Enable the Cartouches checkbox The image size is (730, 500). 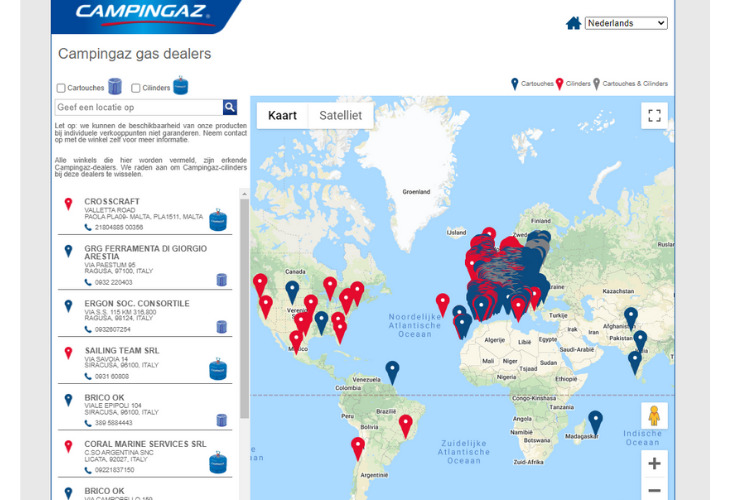pyautogui.click(x=61, y=88)
